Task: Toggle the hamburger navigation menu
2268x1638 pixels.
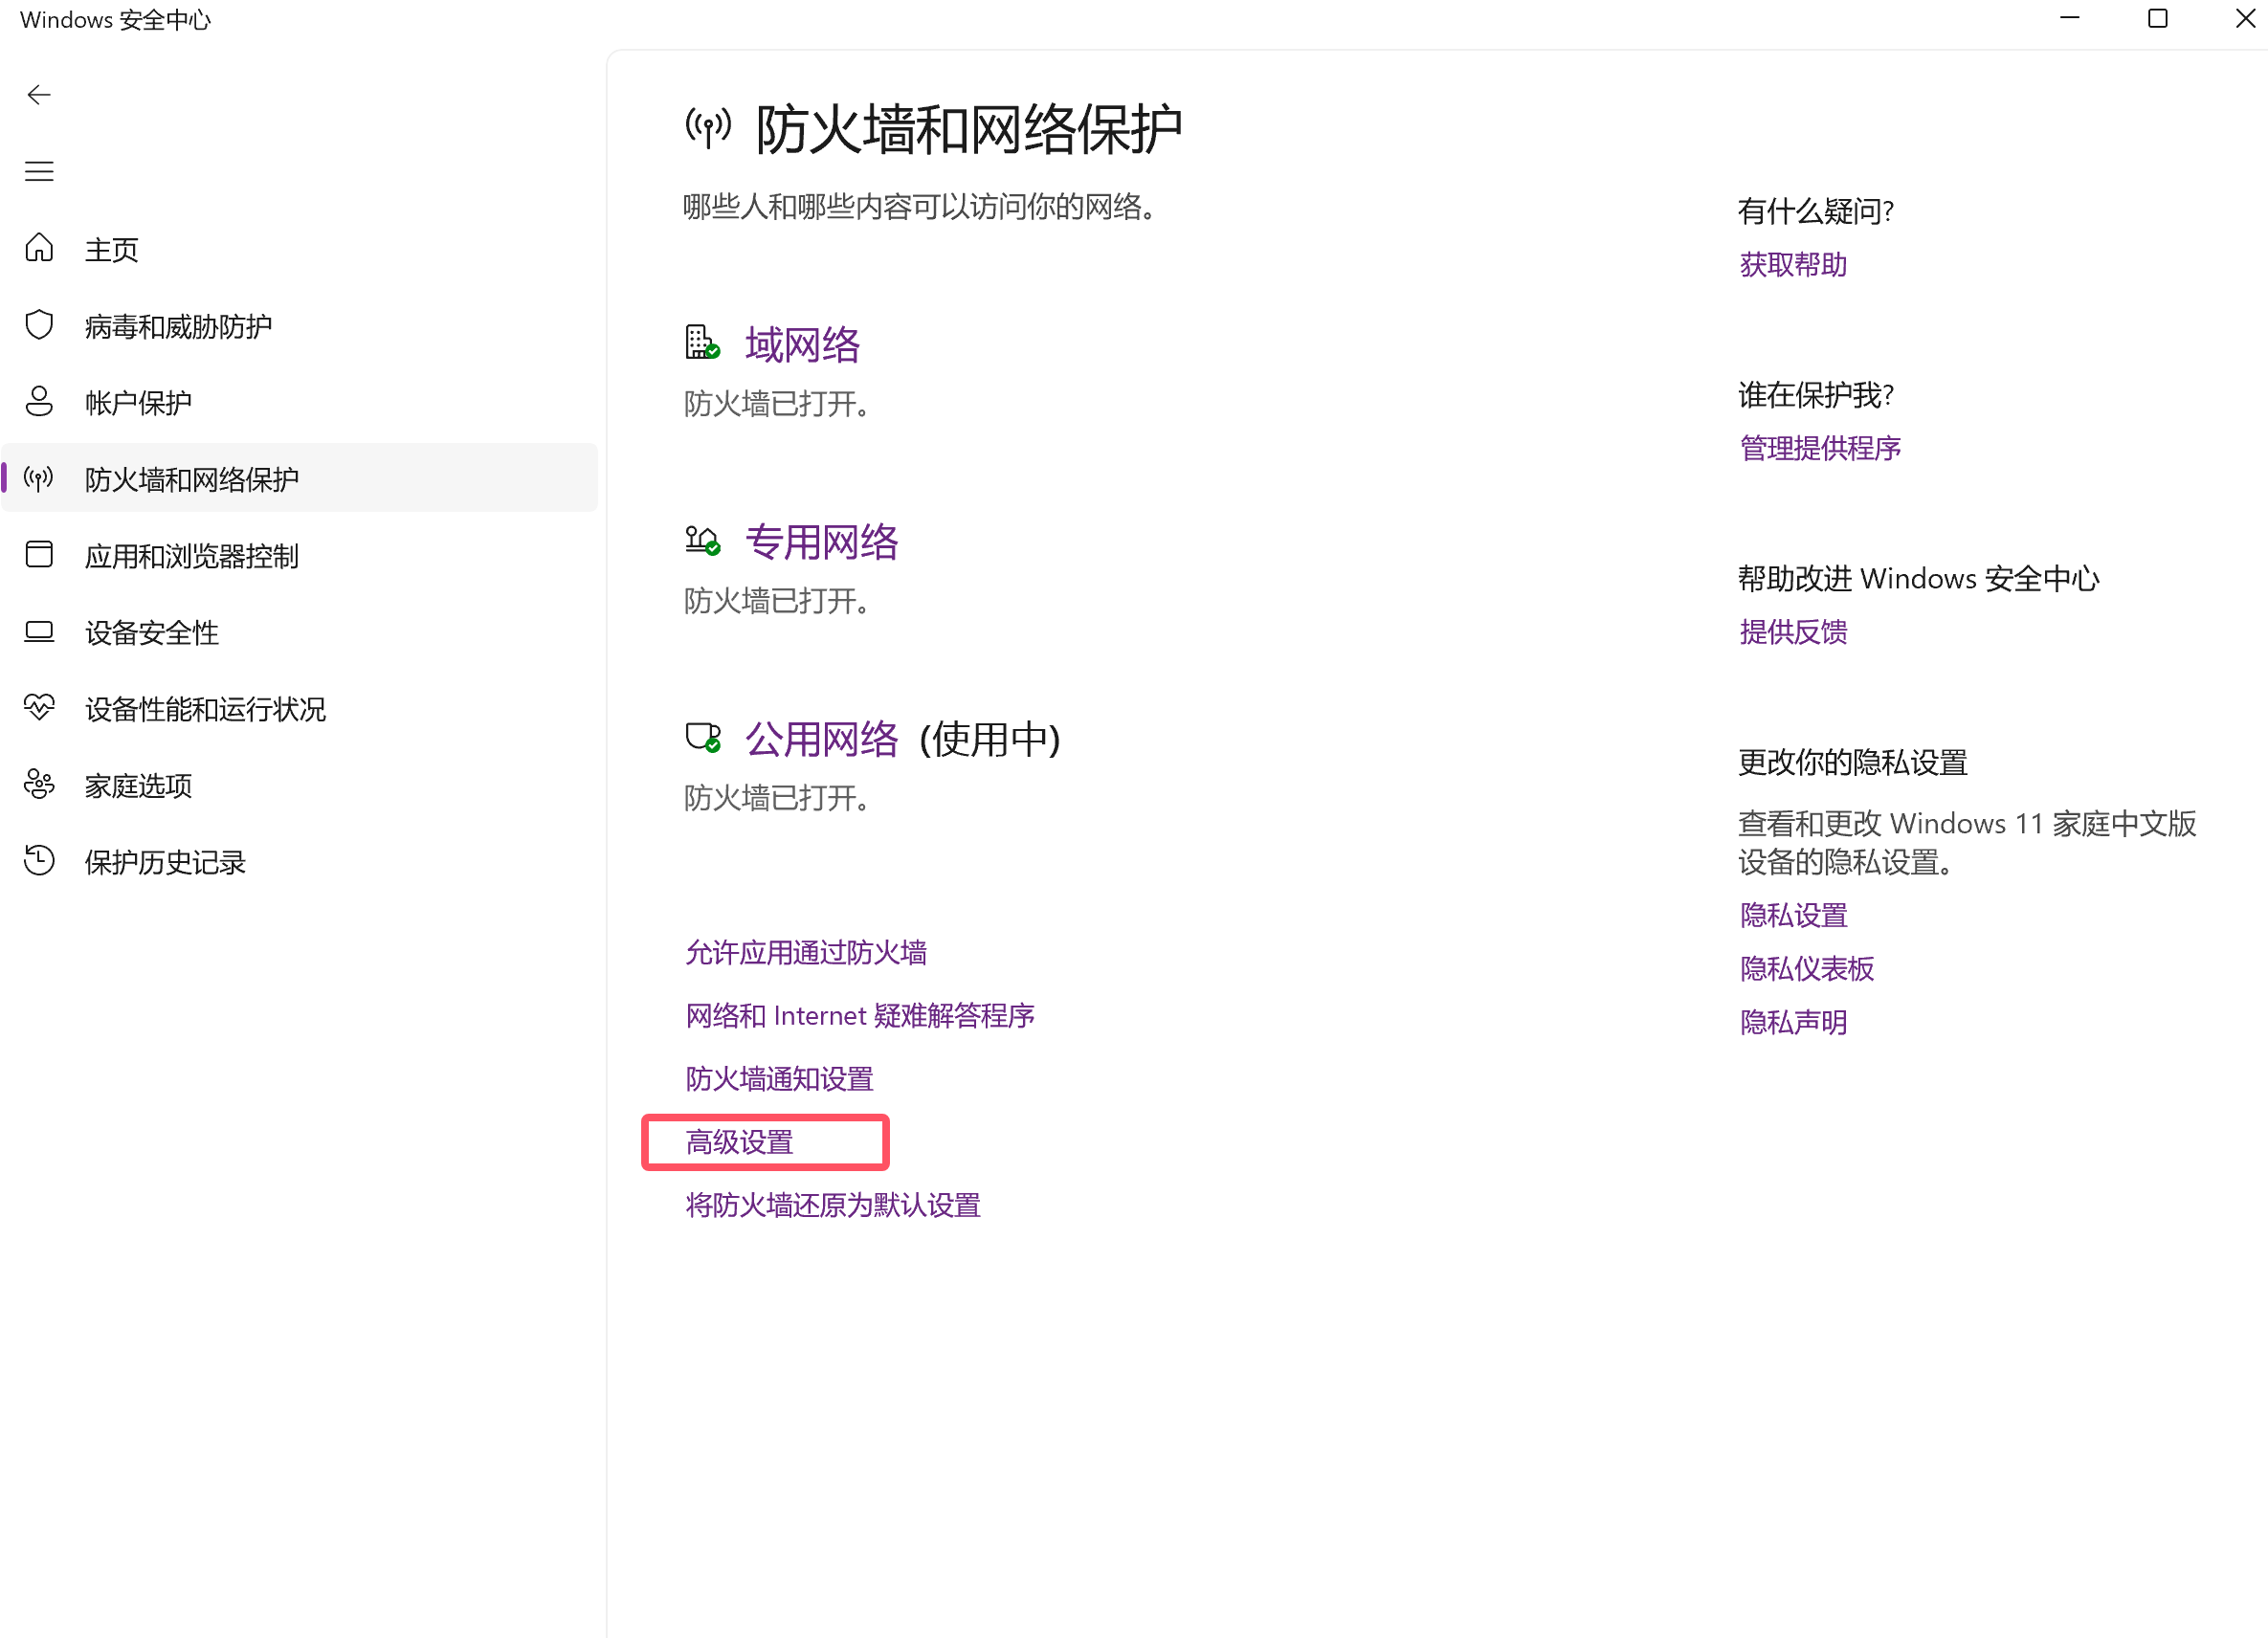Action: pyautogui.click(x=39, y=171)
